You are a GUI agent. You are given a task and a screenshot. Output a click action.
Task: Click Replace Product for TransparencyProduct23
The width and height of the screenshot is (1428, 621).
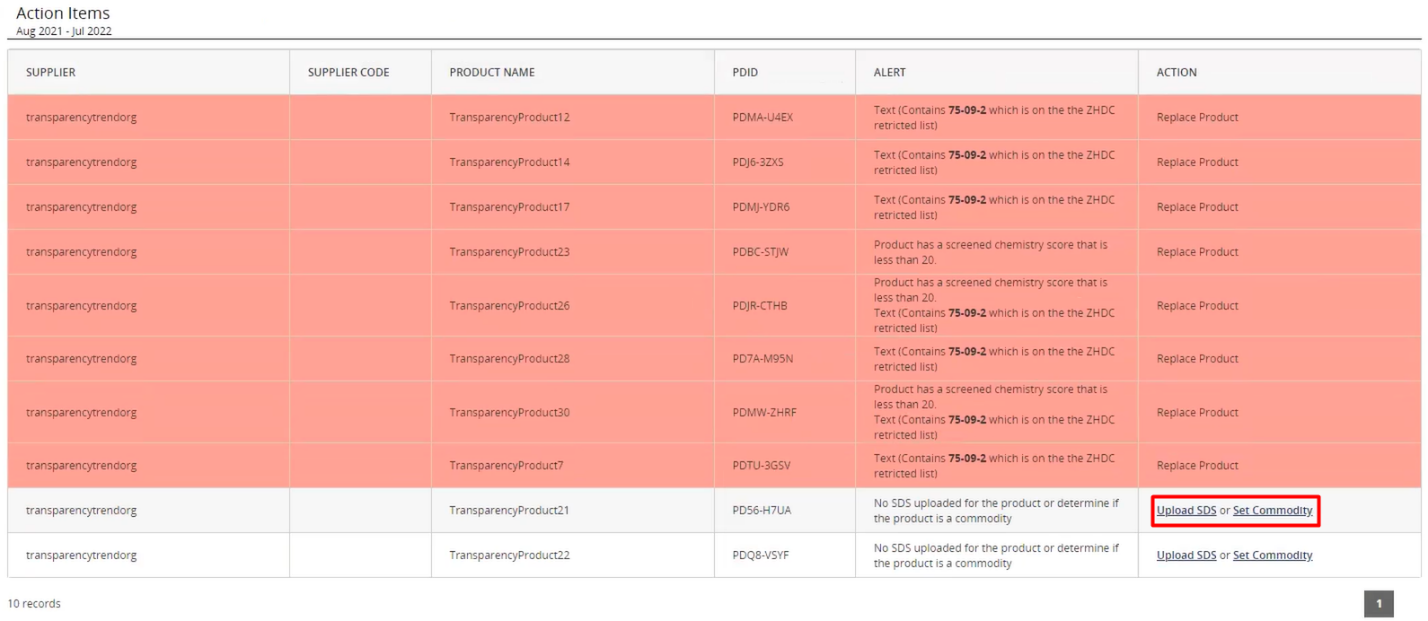click(1197, 252)
